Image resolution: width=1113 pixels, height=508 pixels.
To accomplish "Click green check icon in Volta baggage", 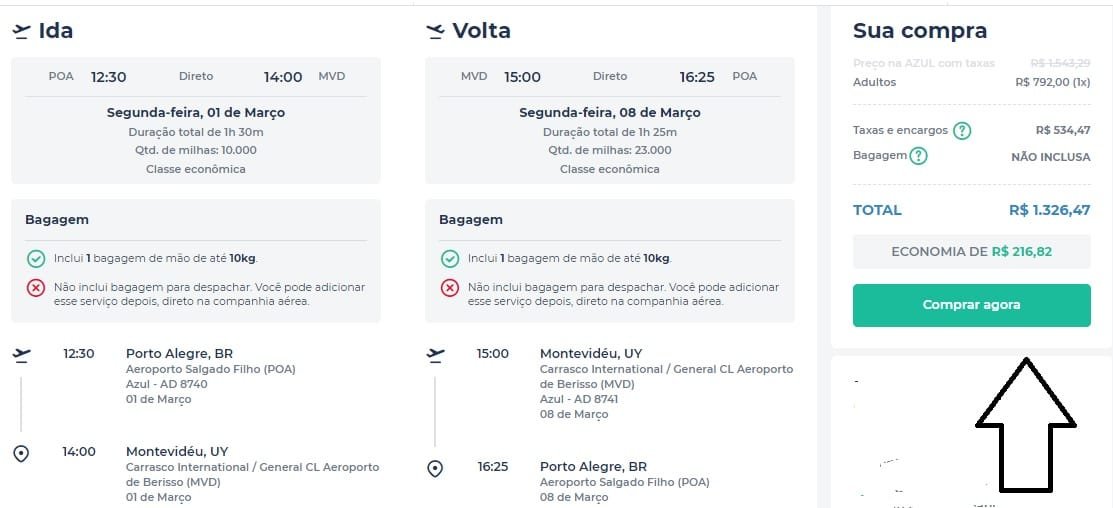I will click(x=450, y=259).
